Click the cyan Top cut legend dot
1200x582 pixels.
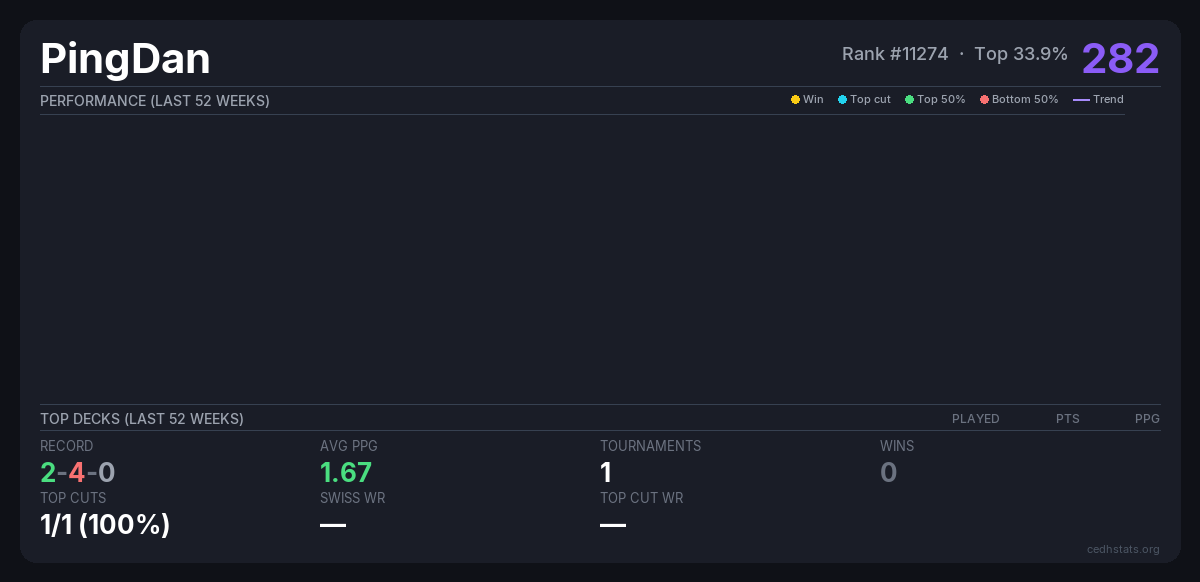point(842,100)
